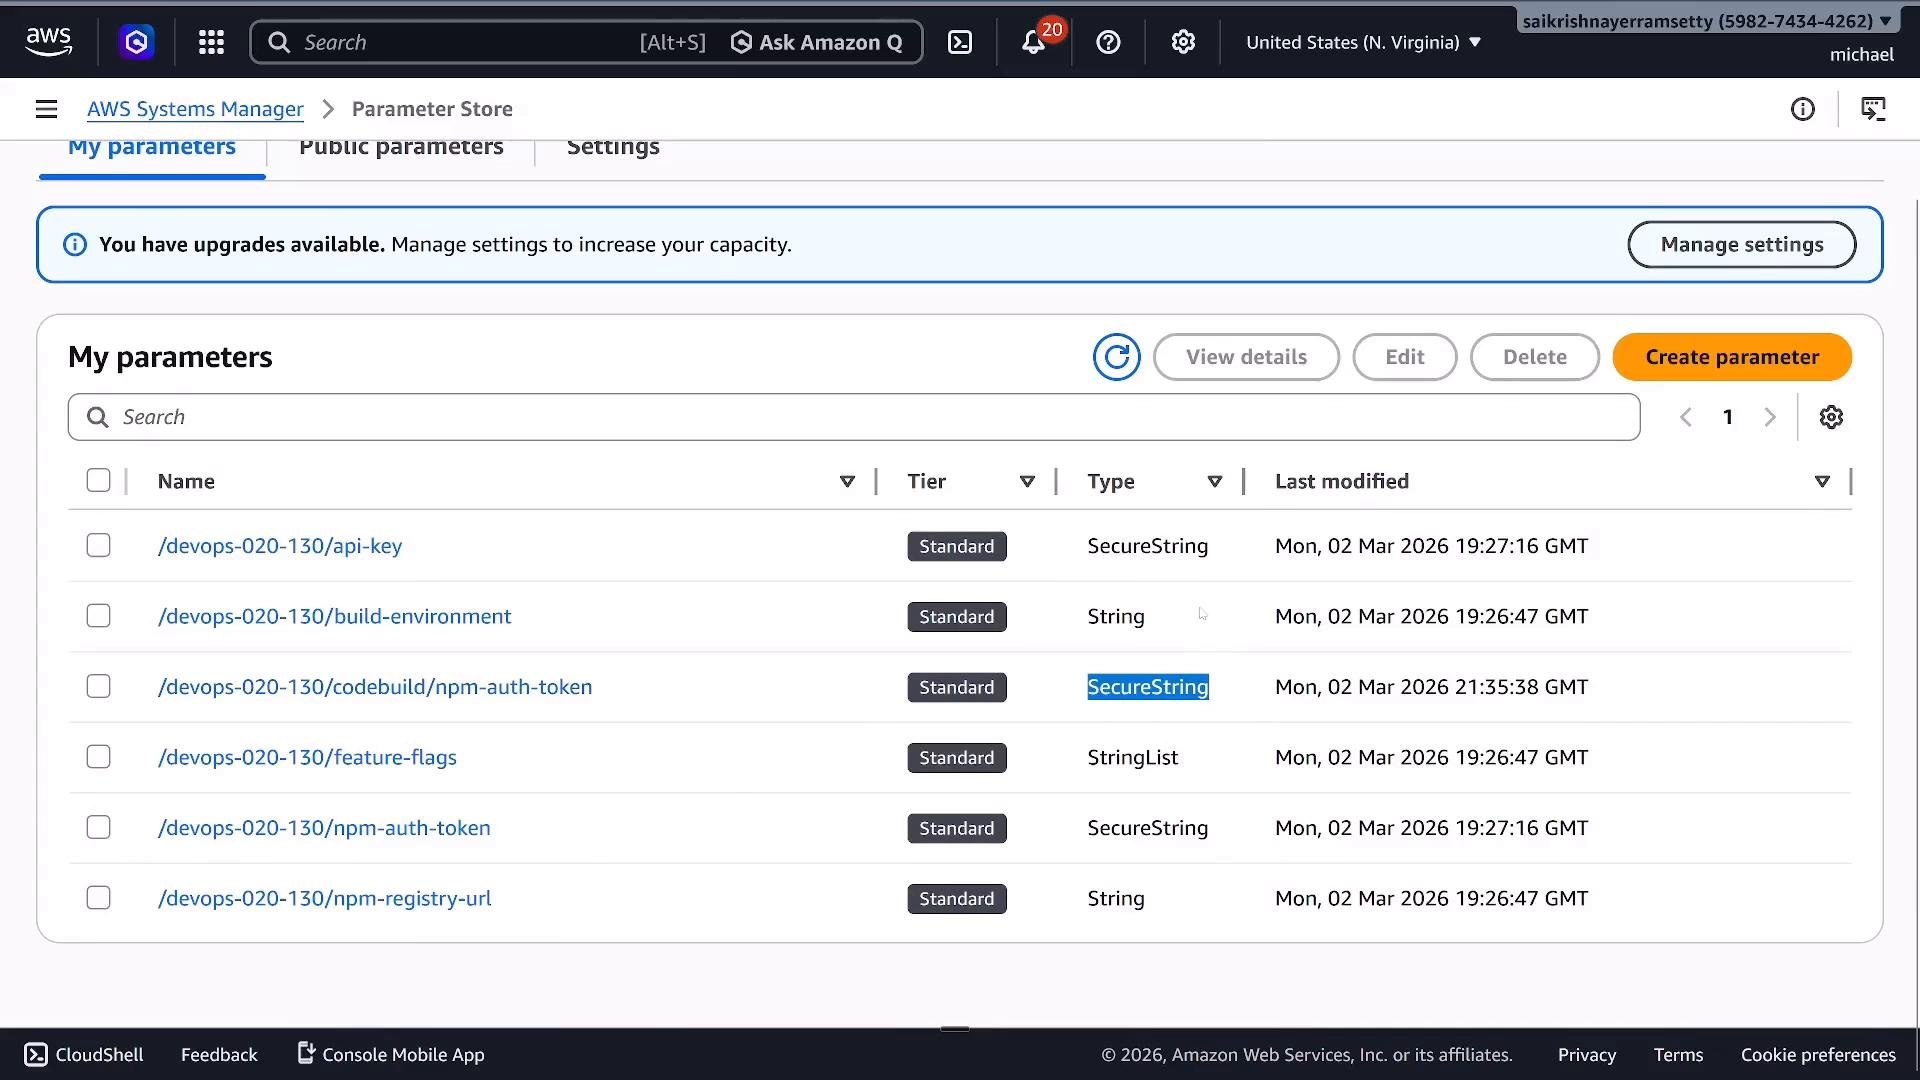Open console settings gear in top bar
The image size is (1920, 1080).
1183,42
